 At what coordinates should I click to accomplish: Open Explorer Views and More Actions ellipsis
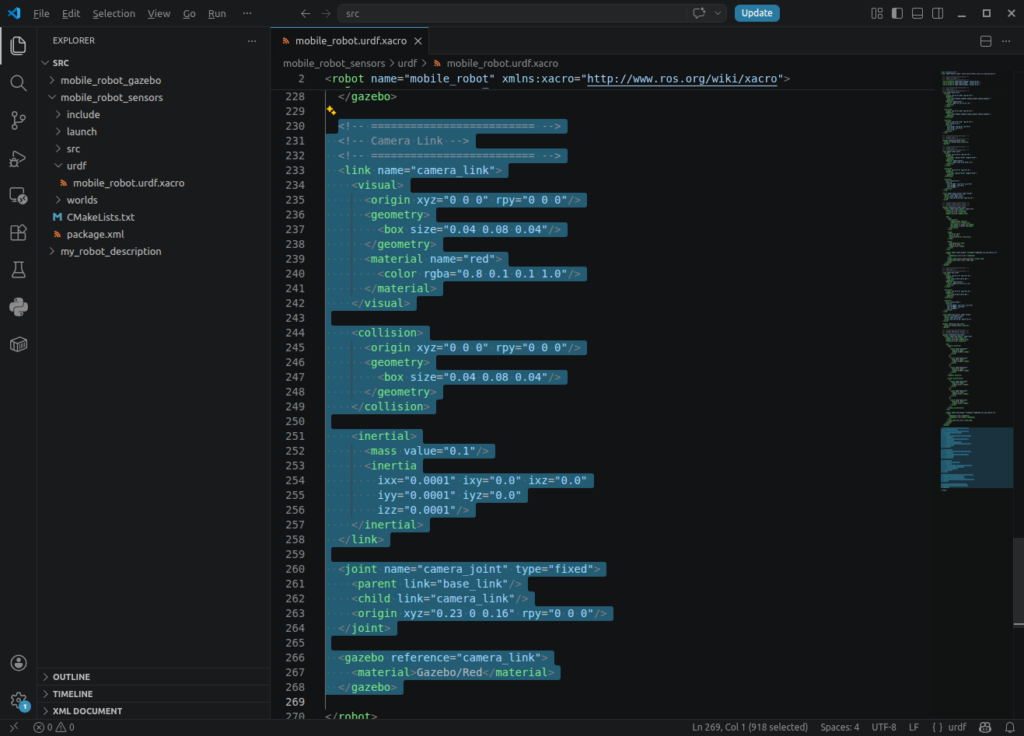pyautogui.click(x=251, y=40)
